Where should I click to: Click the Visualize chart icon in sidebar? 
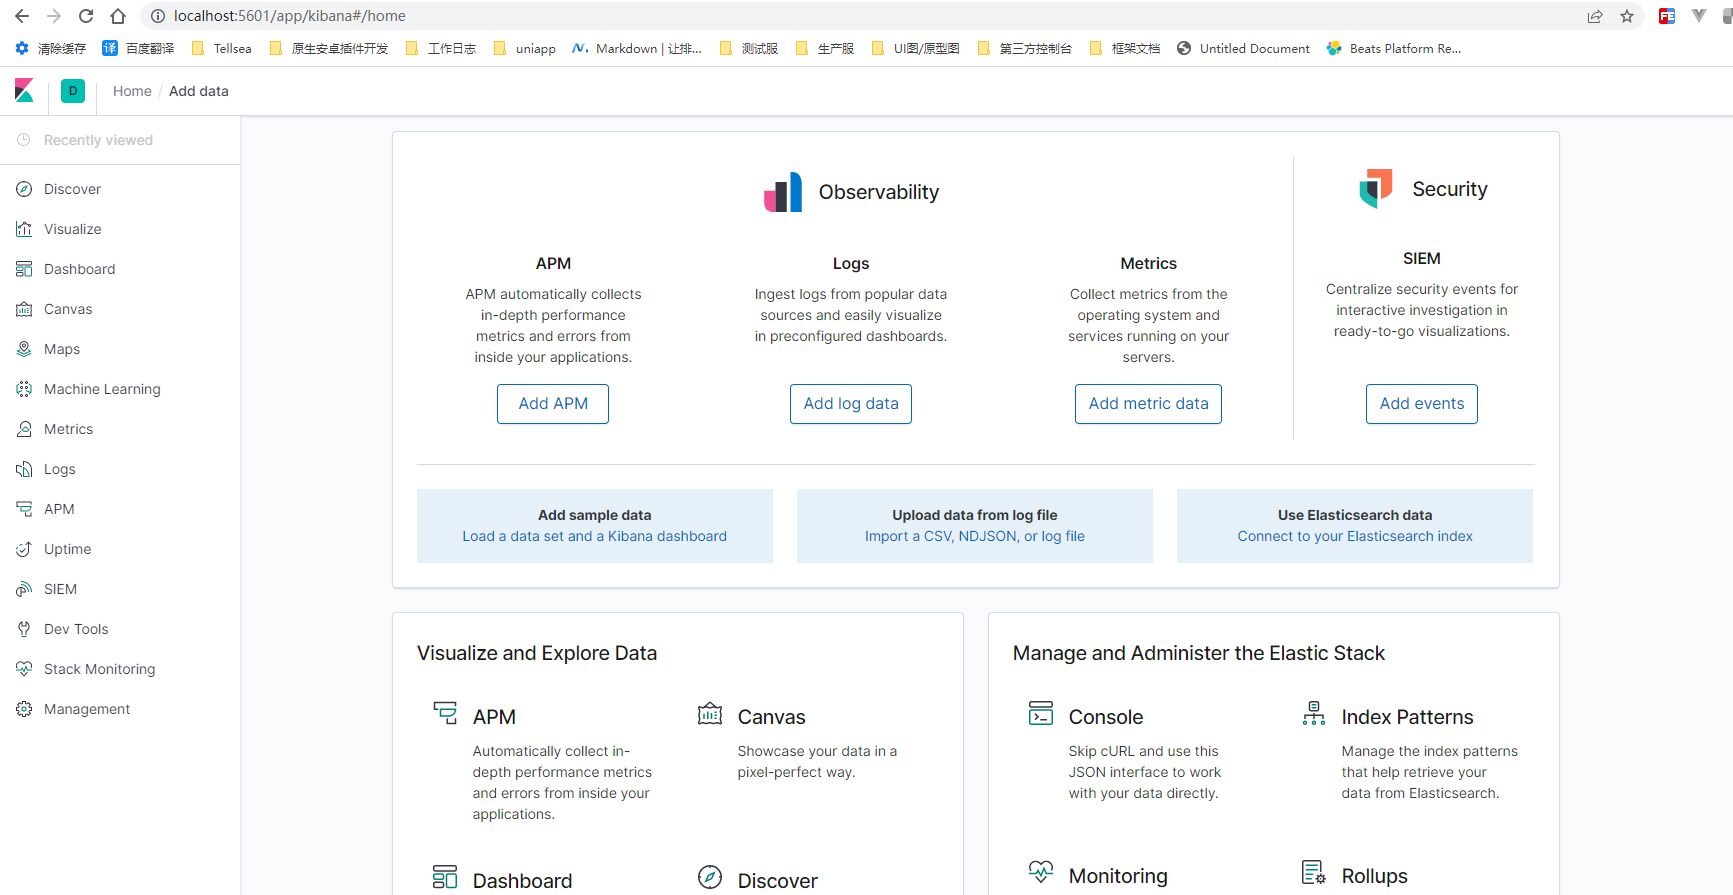tap(24, 229)
